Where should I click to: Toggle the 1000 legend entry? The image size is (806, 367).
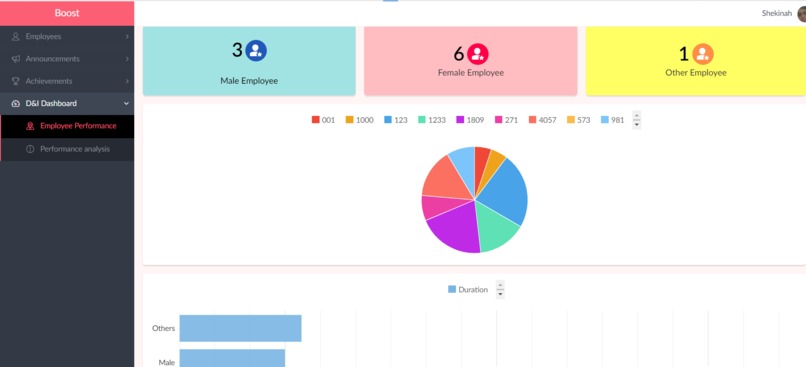point(359,120)
